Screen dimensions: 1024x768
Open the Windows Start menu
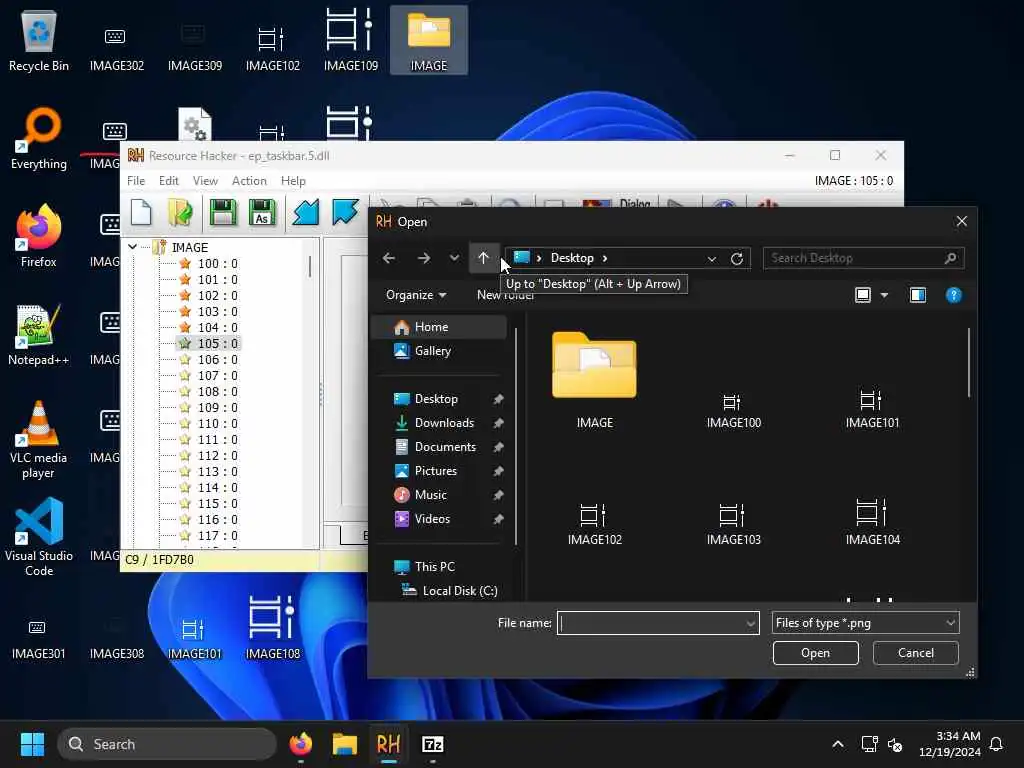(32, 744)
